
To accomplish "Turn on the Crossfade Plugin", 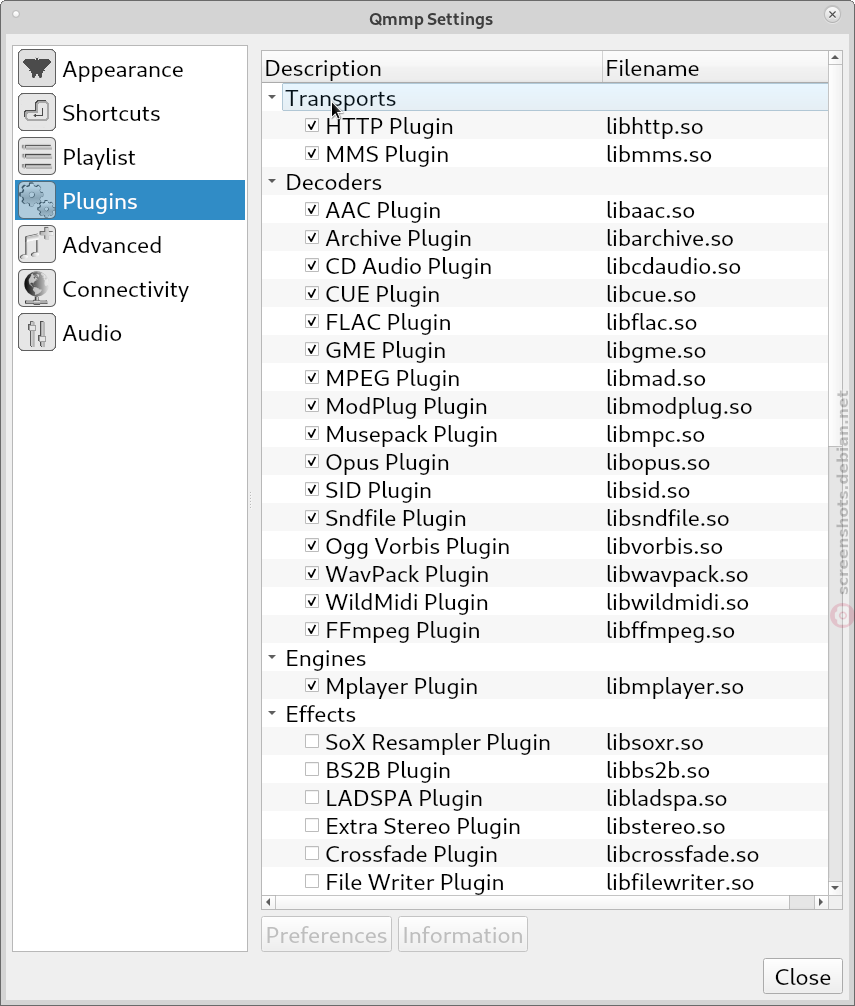I will (312, 854).
